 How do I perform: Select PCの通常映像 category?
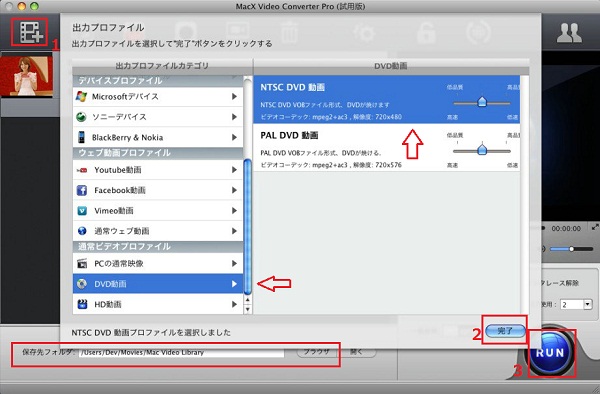pyautogui.click(x=158, y=264)
